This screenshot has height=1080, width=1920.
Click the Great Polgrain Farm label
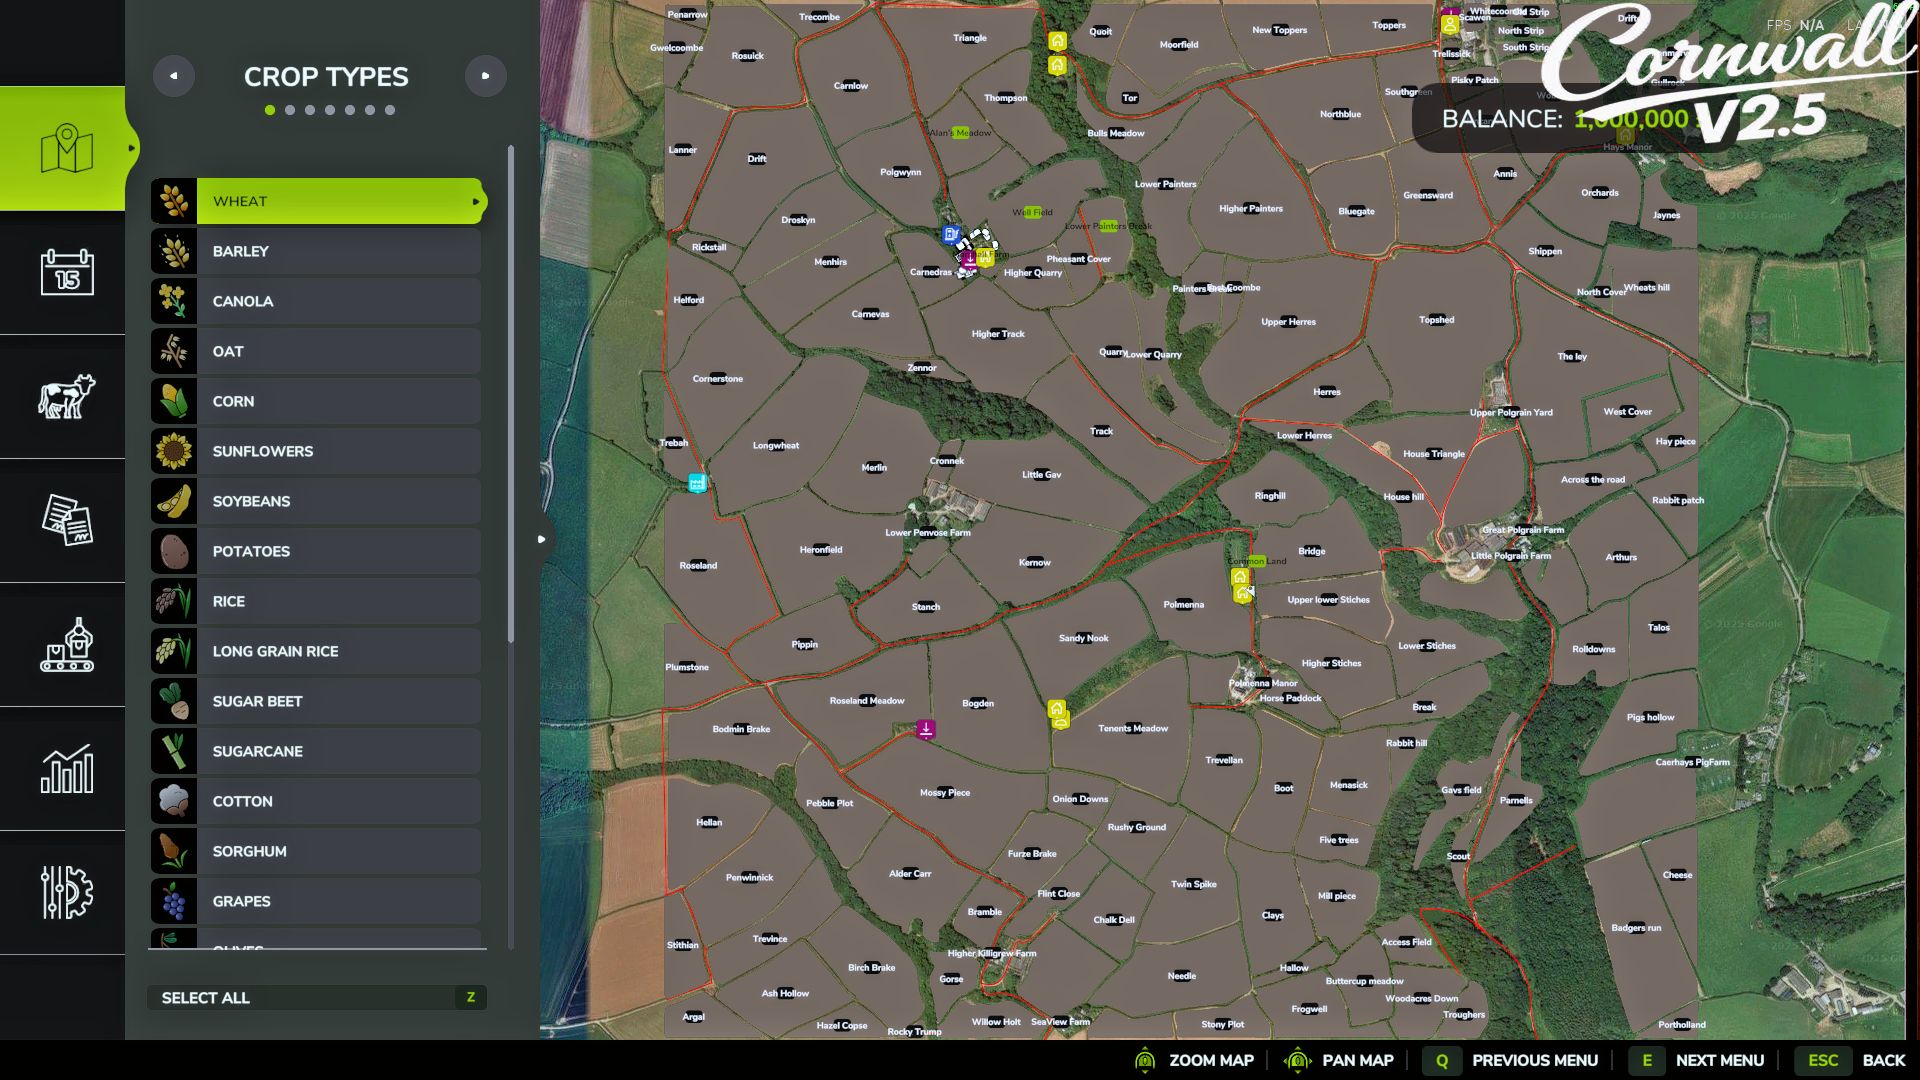pyautogui.click(x=1523, y=530)
